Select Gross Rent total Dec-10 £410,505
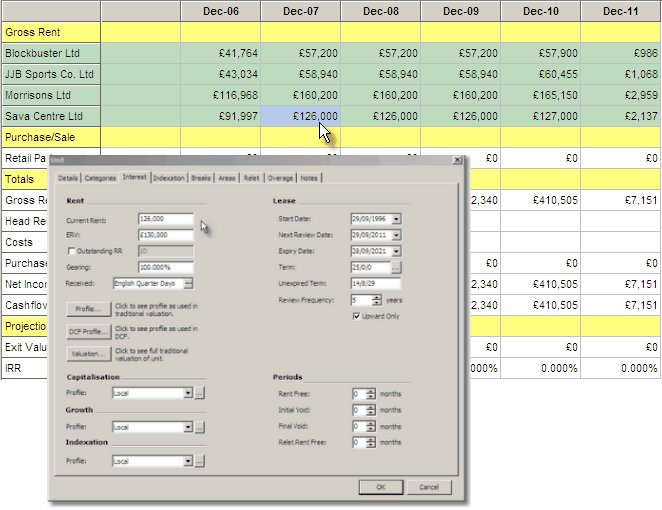This screenshot has height=510, width=662. [541, 200]
